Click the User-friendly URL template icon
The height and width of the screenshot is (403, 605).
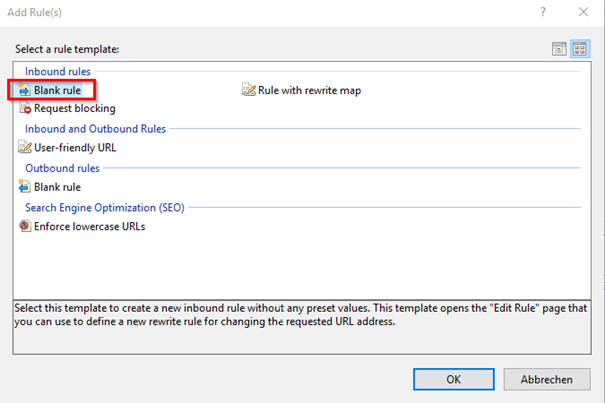point(25,147)
